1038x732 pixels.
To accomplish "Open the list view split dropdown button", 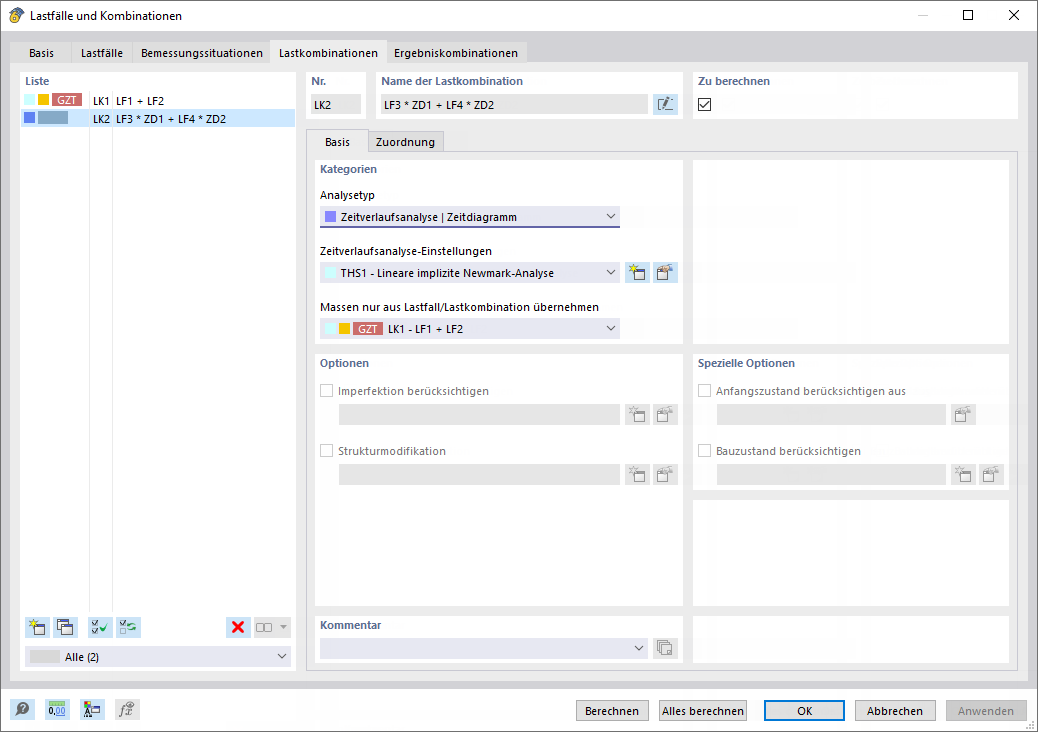I will point(272,627).
